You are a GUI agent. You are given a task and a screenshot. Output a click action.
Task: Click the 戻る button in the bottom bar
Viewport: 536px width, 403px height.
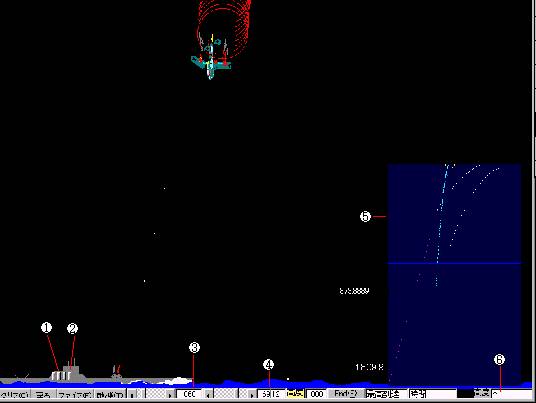pos(43,394)
